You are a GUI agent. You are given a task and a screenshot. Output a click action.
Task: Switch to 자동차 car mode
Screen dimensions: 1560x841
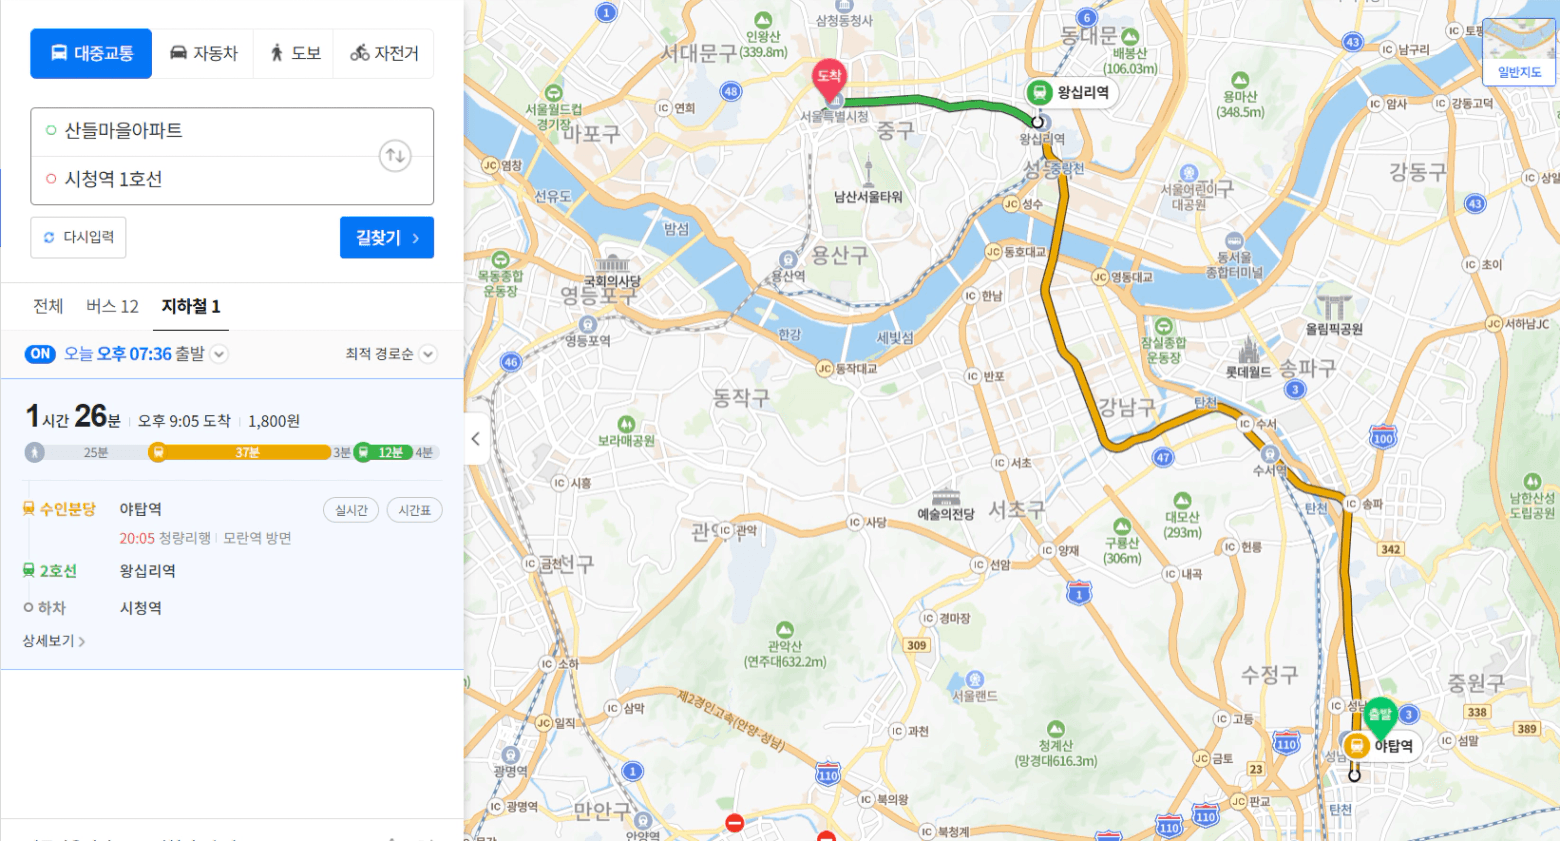[x=203, y=53]
